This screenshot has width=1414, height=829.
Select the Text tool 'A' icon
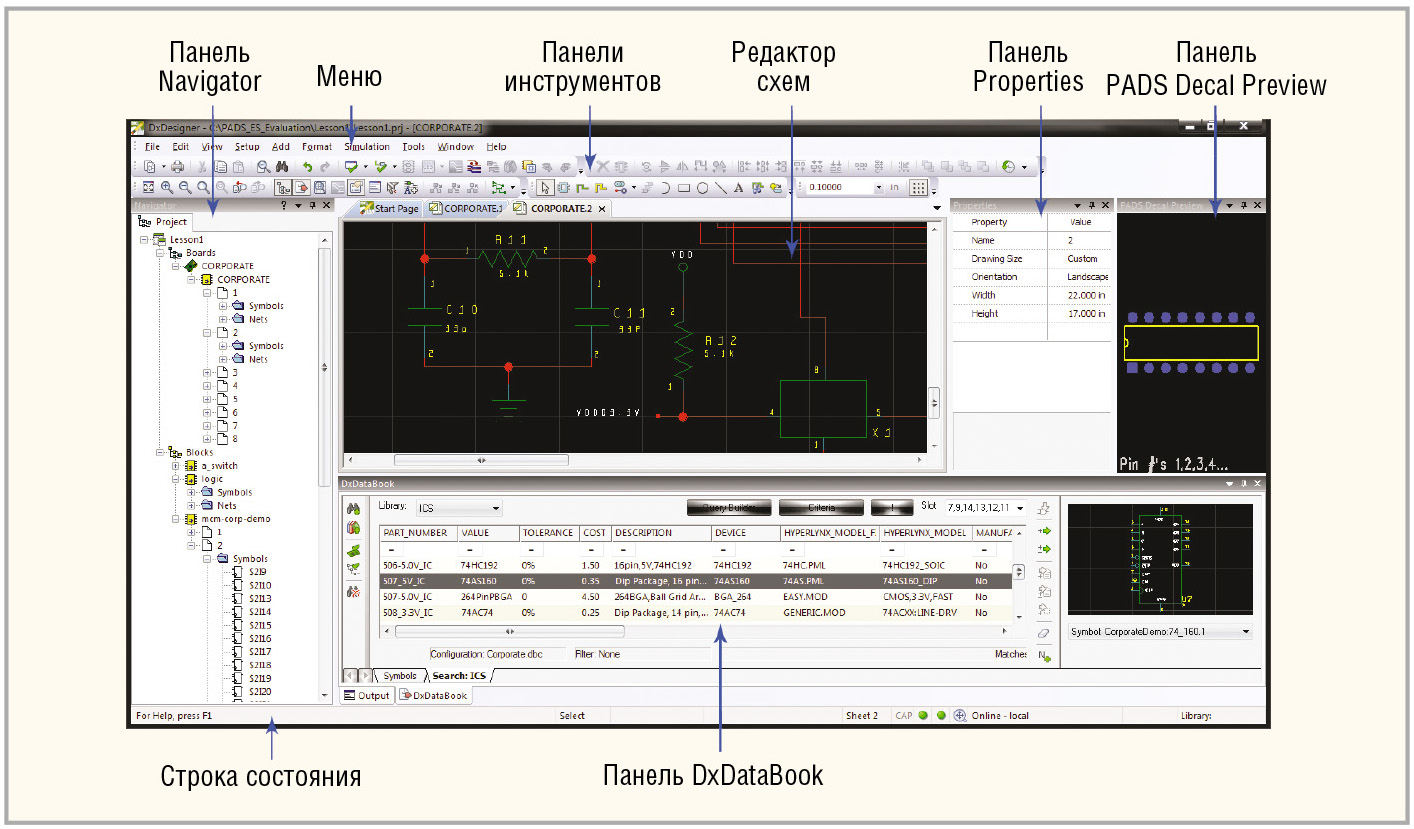click(x=738, y=187)
